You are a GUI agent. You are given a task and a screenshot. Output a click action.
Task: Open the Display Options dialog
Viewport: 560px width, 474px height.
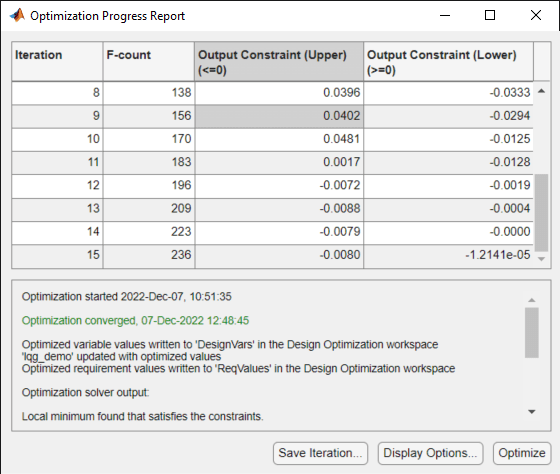pos(430,453)
